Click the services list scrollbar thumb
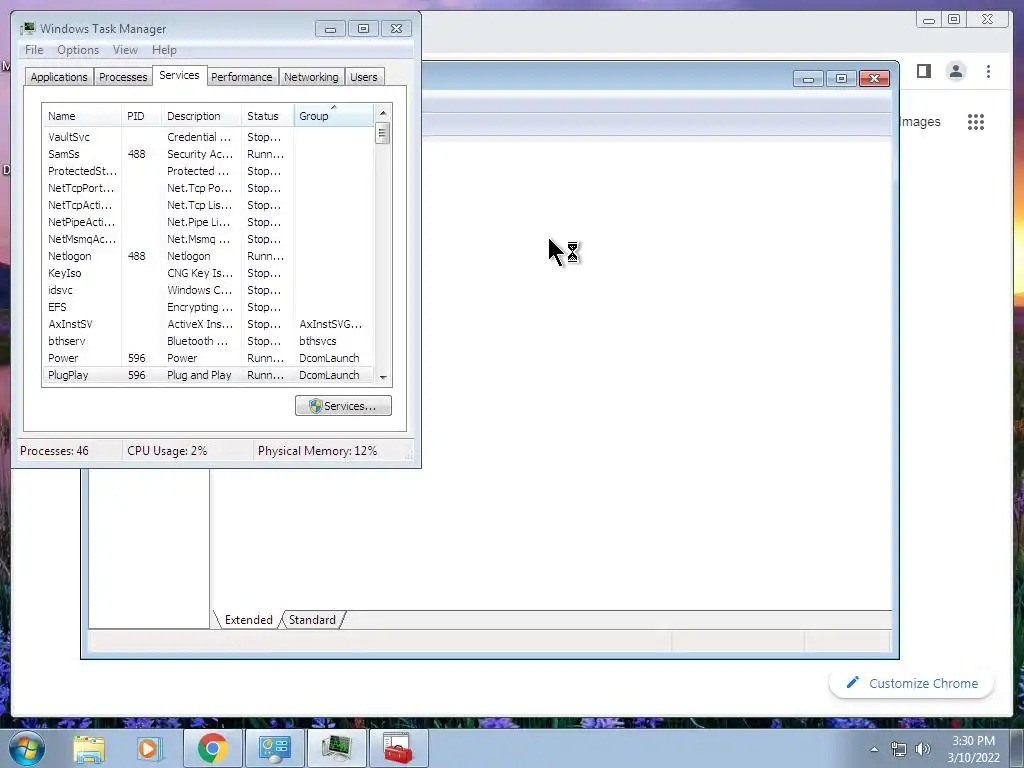 pos(383,134)
